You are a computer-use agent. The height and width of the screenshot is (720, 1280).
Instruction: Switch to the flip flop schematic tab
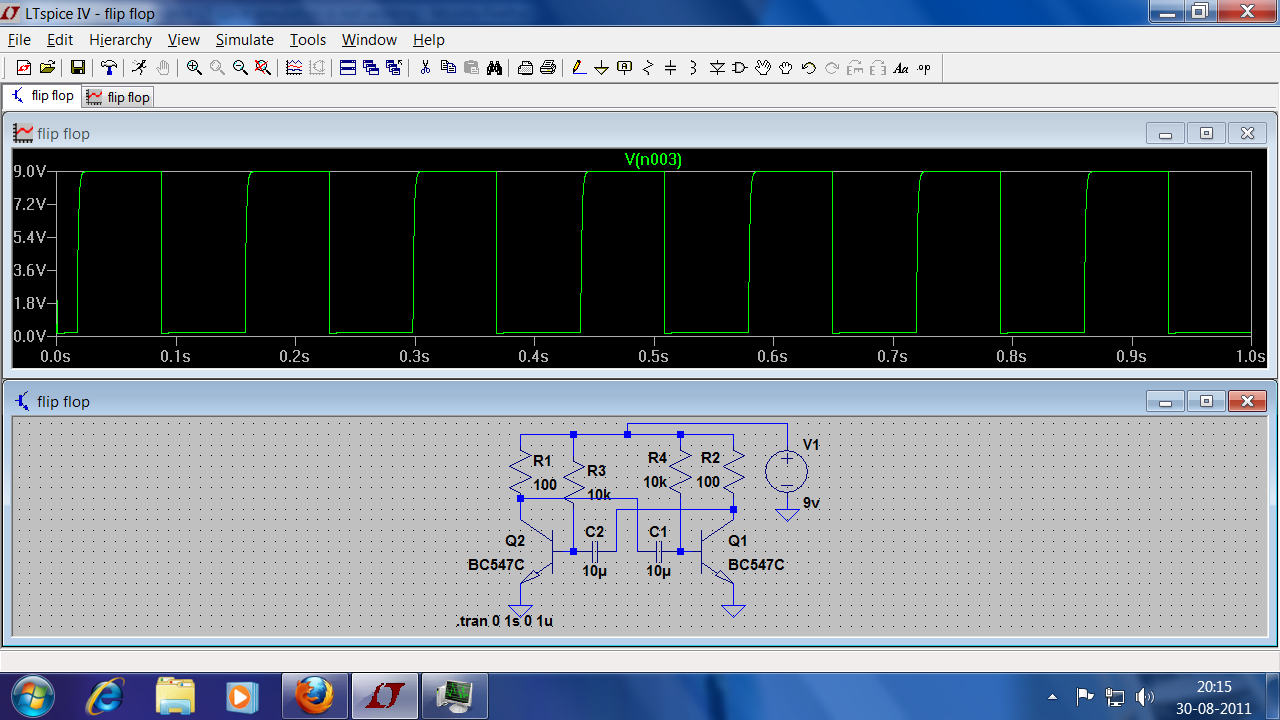pyautogui.click(x=42, y=96)
